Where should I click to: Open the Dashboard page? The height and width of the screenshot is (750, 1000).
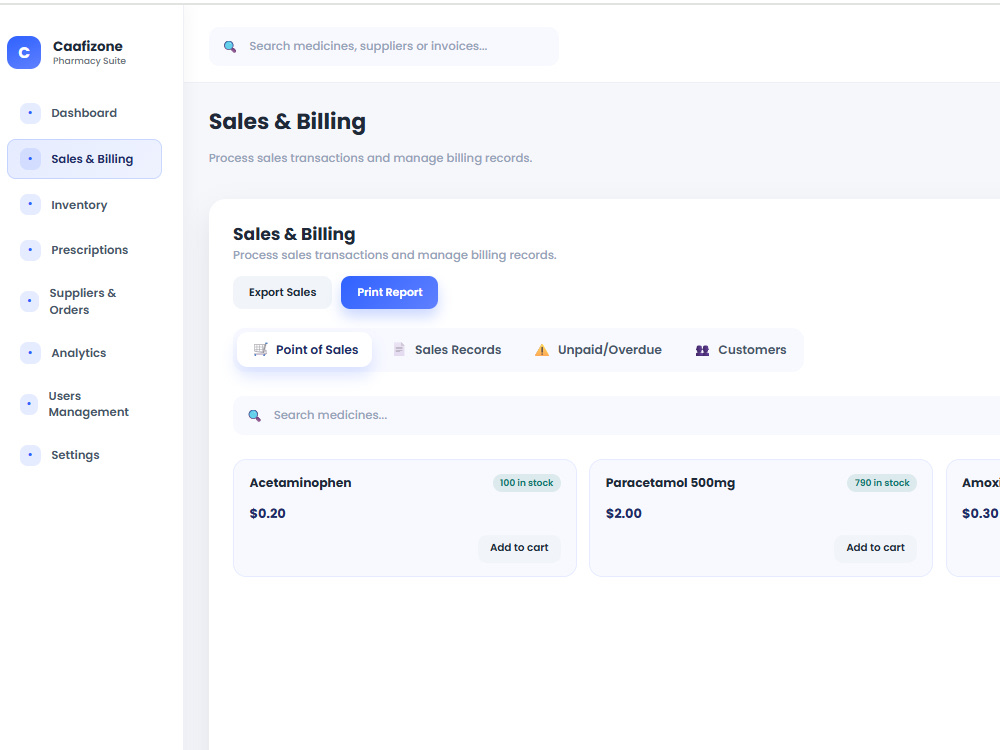84,113
